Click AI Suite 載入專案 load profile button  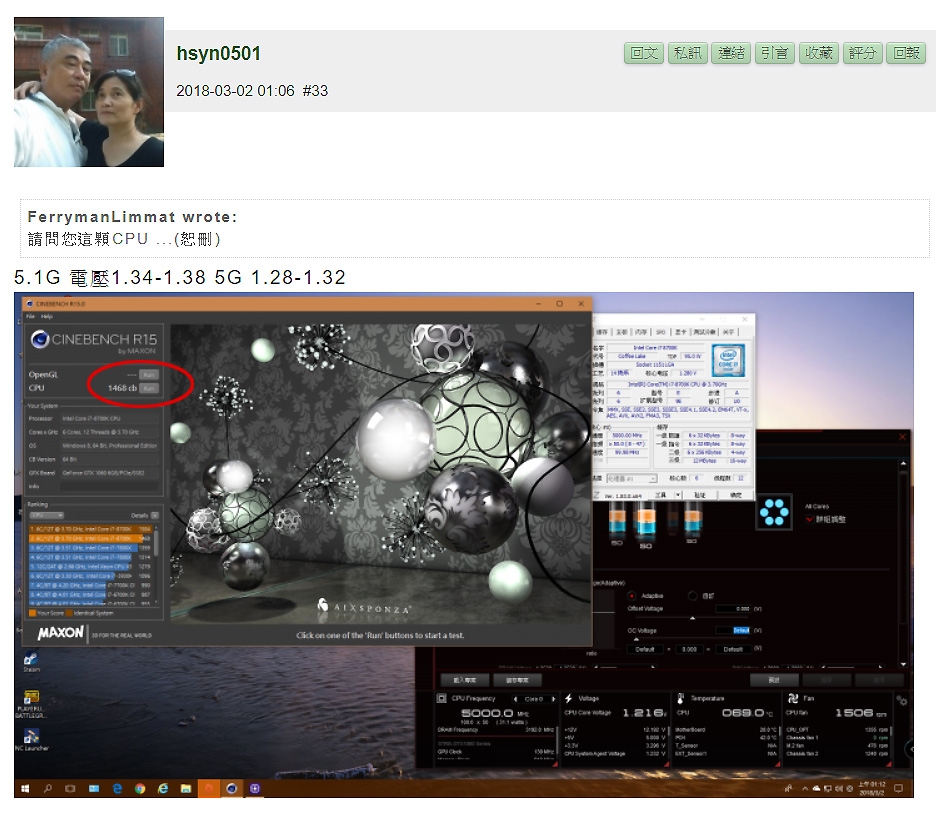click(x=465, y=680)
